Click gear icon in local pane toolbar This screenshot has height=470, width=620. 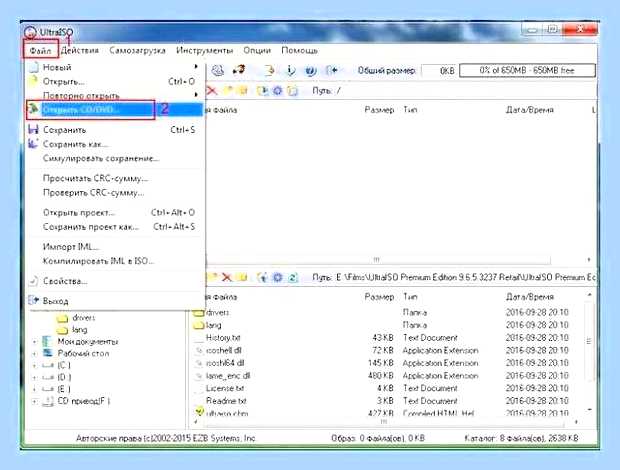point(278,277)
